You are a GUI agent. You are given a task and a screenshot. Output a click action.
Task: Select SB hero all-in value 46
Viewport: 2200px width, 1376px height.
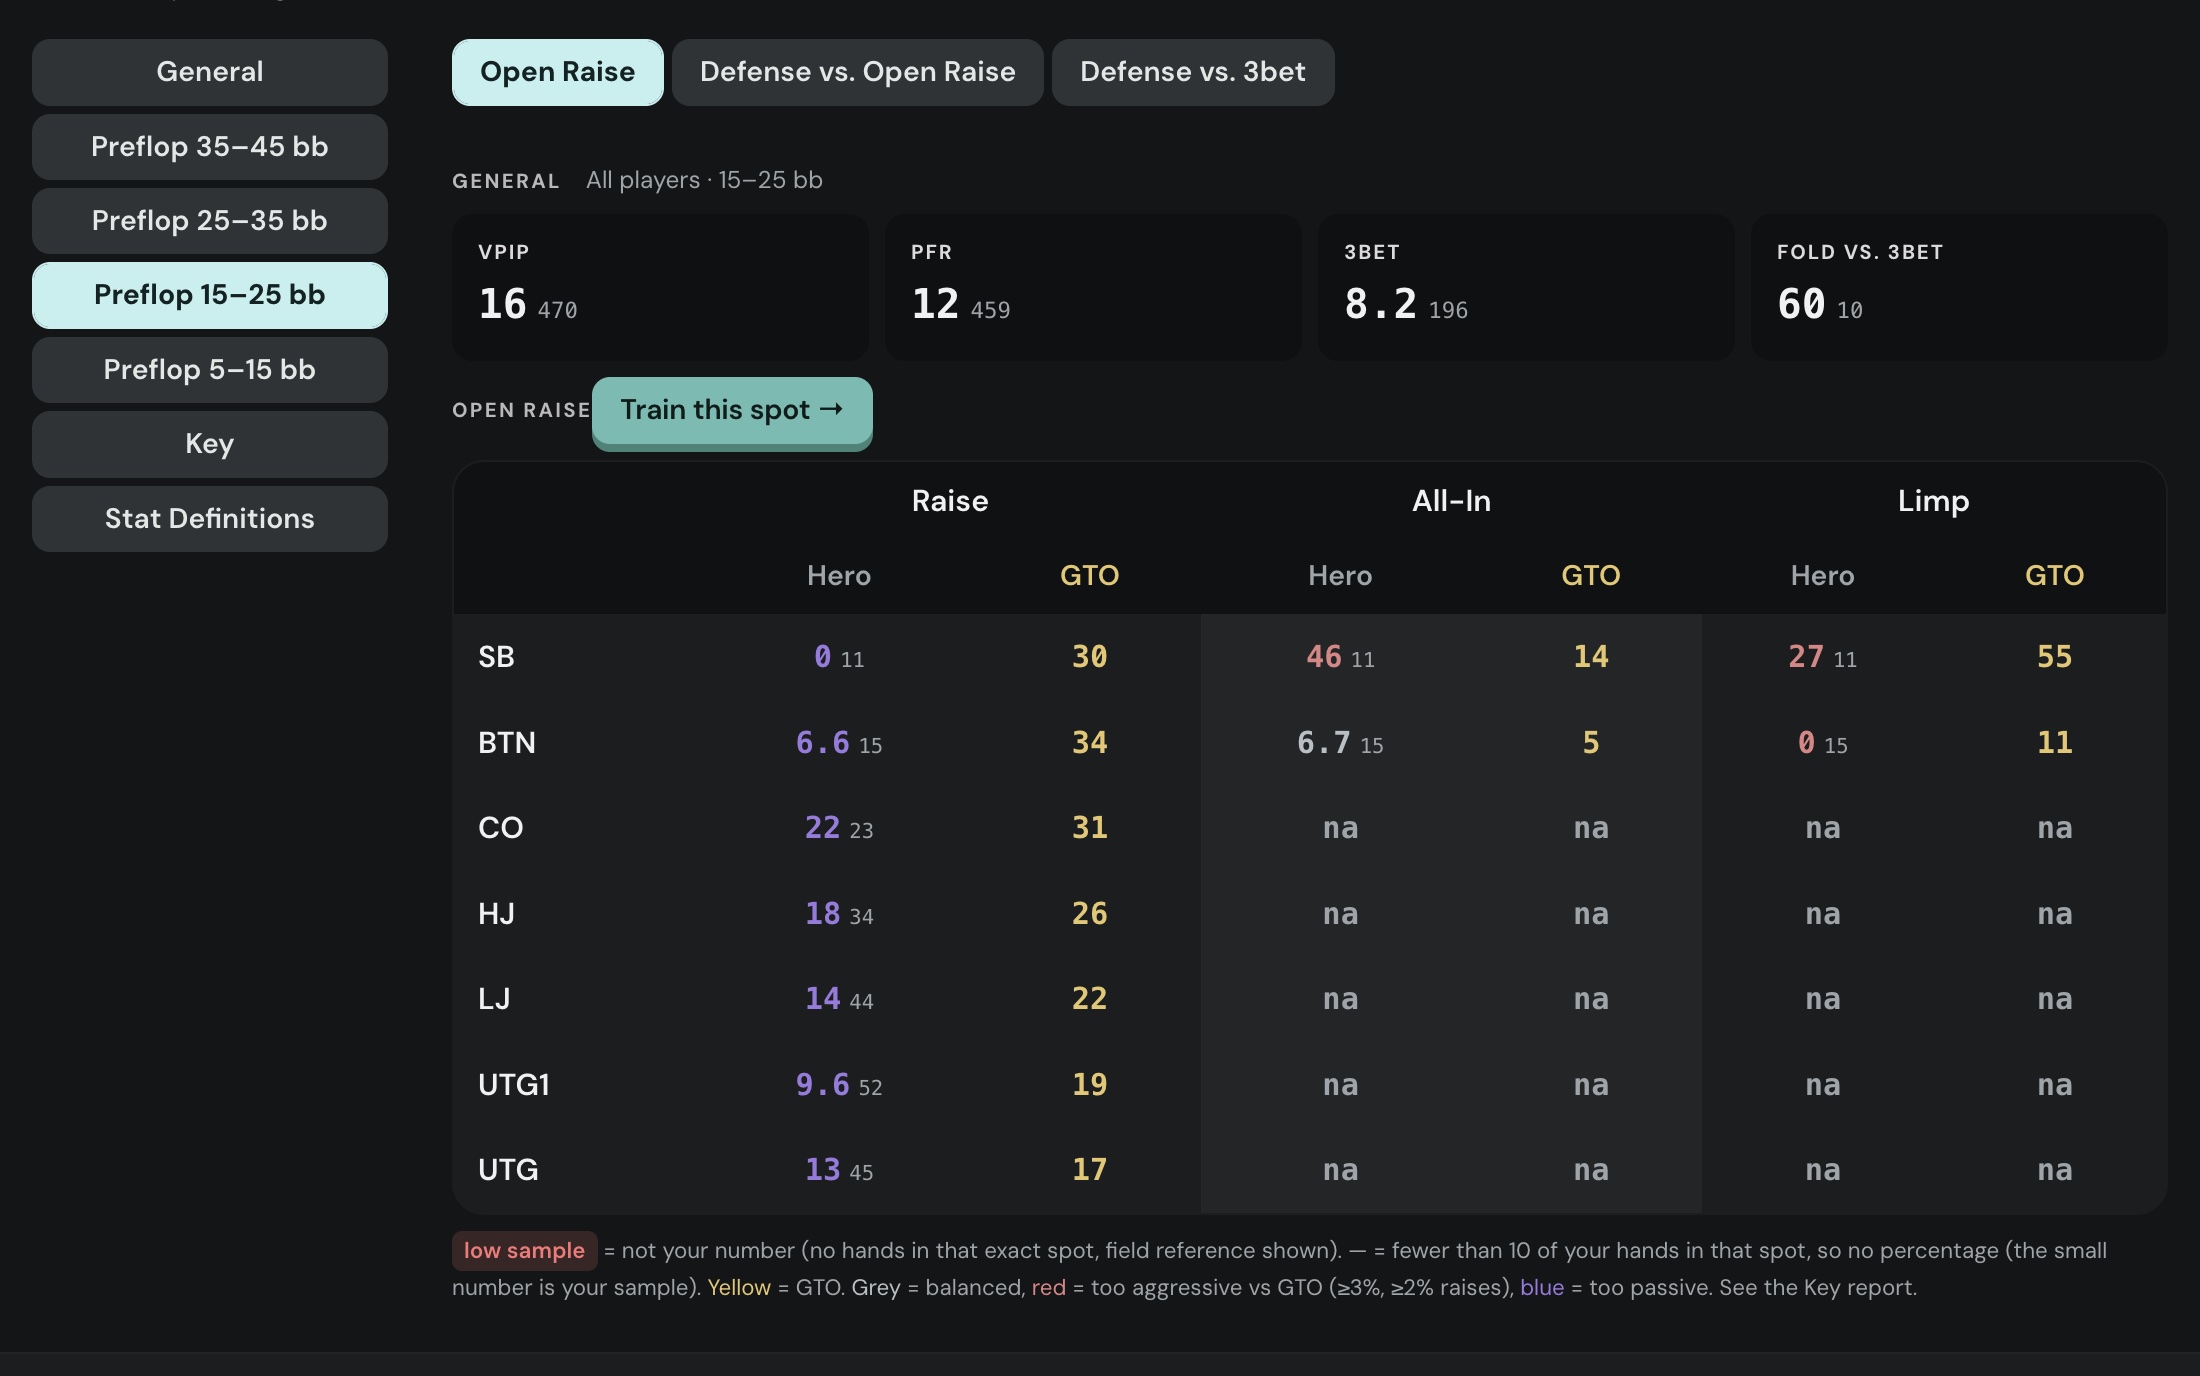click(1324, 657)
